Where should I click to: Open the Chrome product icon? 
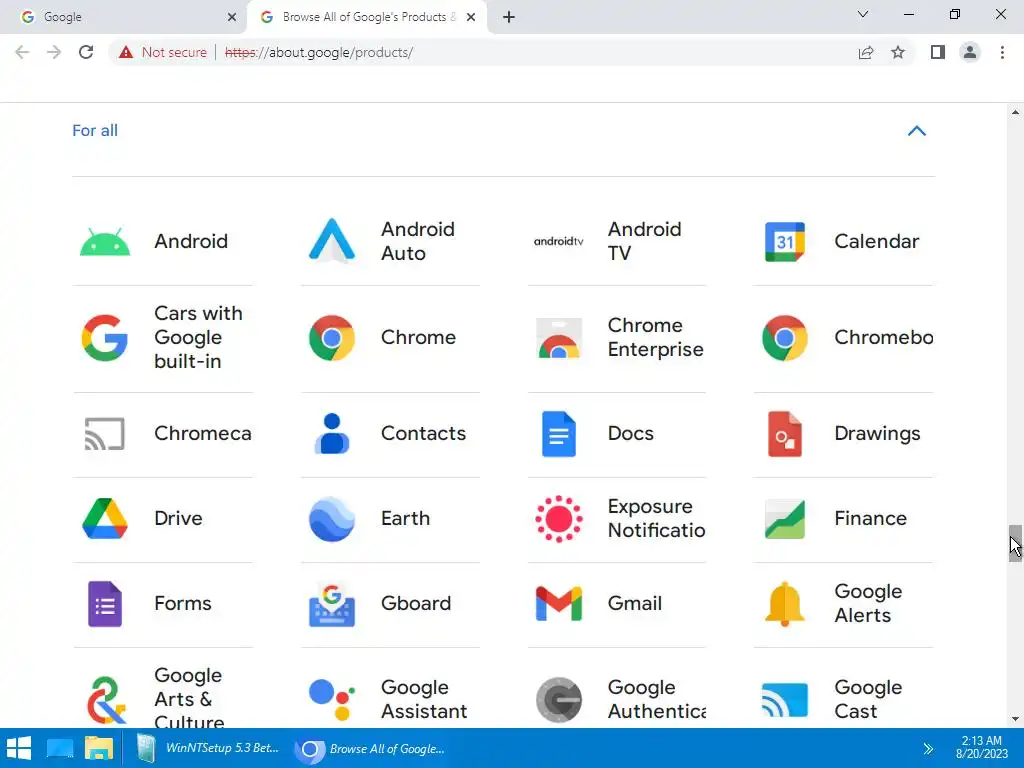tap(332, 338)
